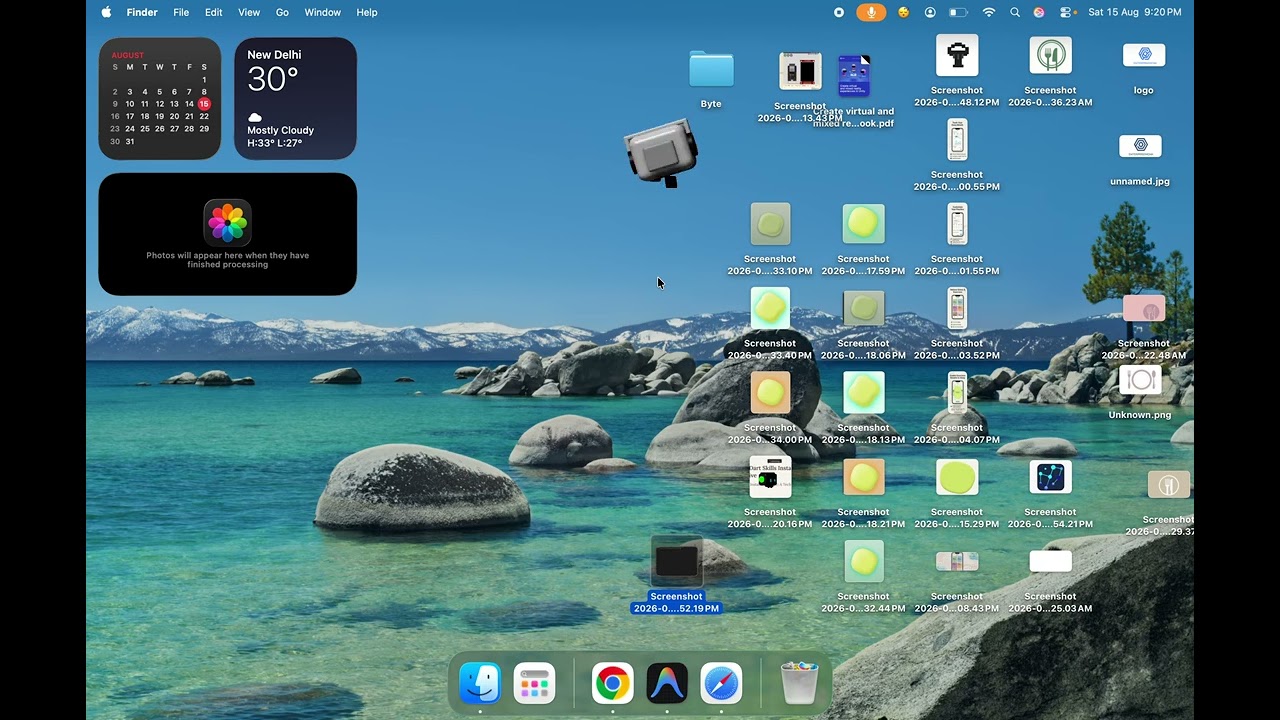Select the Screenshot ending 54.21 PM
Screen dimensions: 1280x720
click(1050, 477)
